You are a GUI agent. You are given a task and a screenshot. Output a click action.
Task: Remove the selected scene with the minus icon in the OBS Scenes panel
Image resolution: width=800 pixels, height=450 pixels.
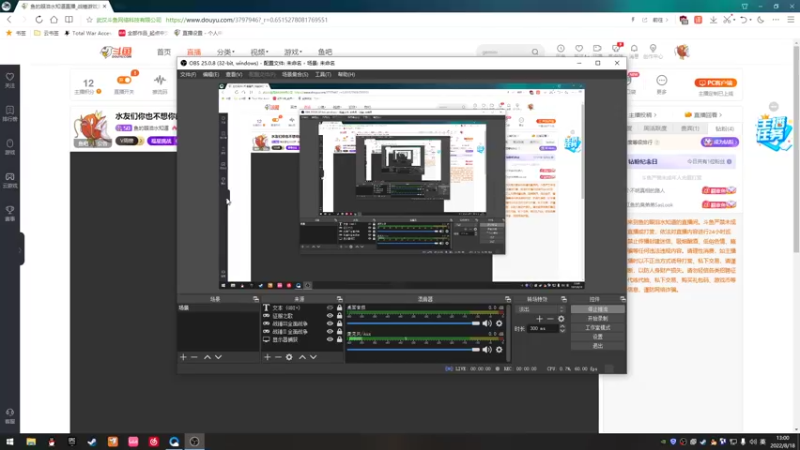(x=194, y=357)
